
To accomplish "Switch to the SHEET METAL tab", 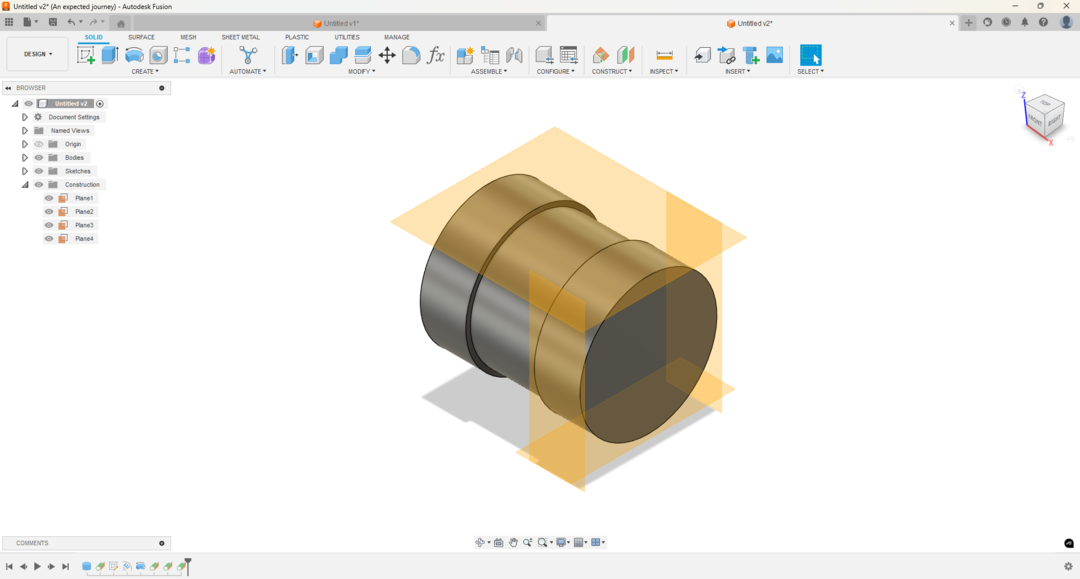I will coord(240,37).
